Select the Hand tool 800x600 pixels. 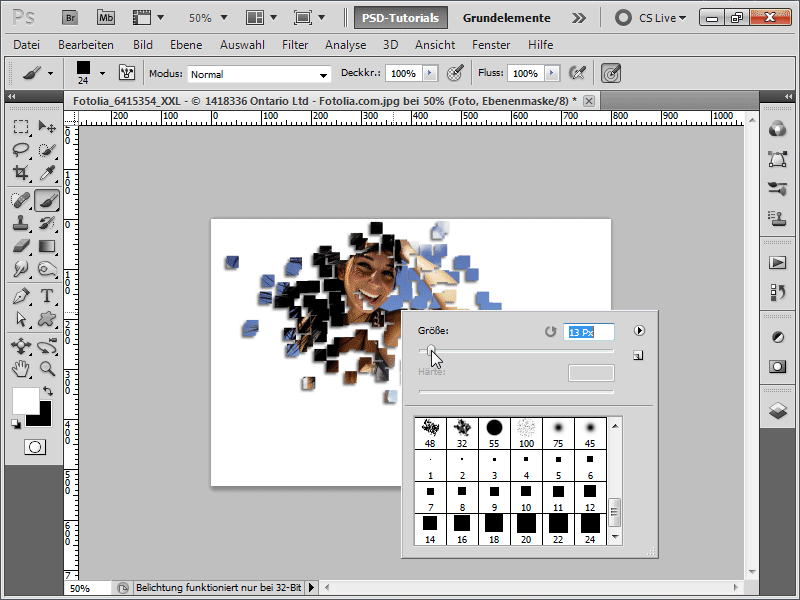pyautogui.click(x=21, y=368)
